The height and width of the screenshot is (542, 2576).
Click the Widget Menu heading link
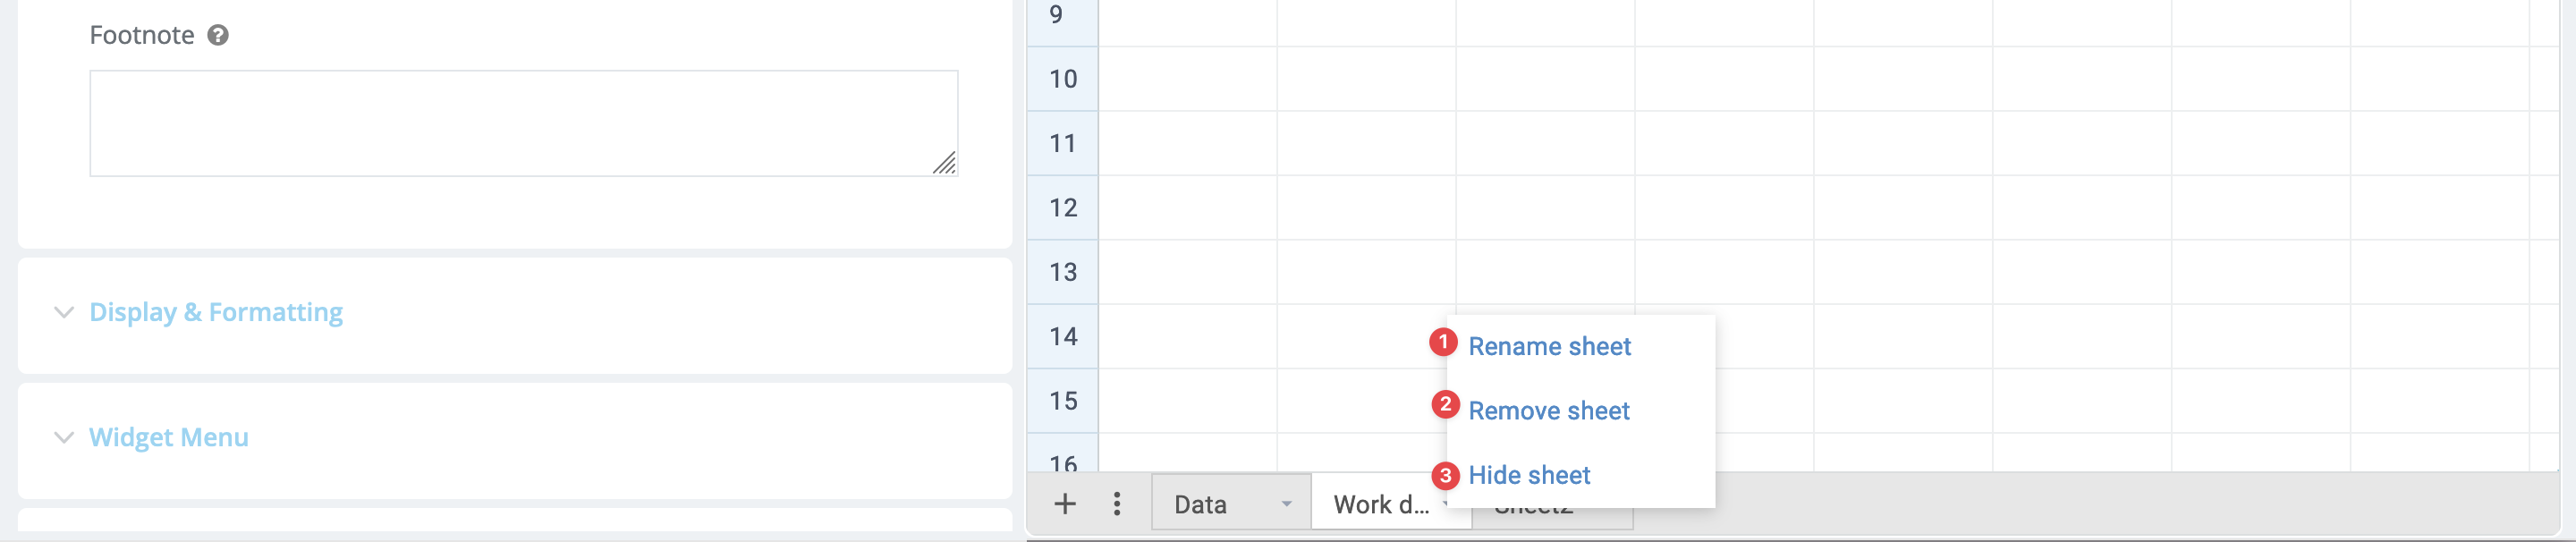pyautogui.click(x=169, y=437)
